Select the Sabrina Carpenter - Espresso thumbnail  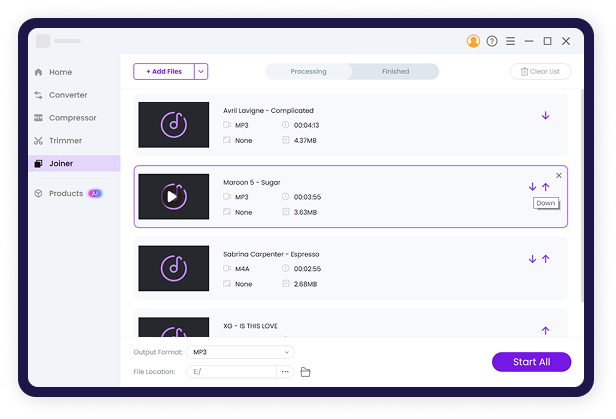(174, 268)
